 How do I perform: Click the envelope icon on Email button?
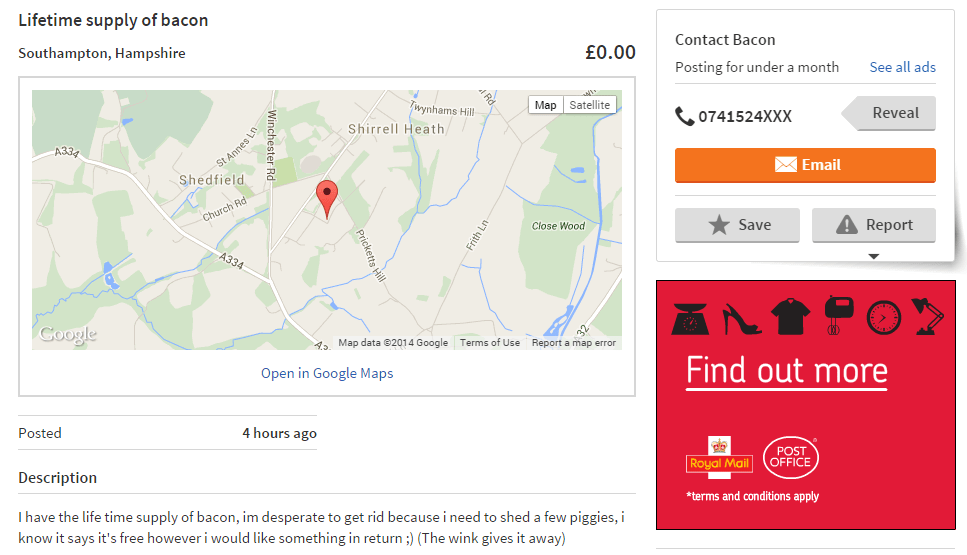pos(786,165)
